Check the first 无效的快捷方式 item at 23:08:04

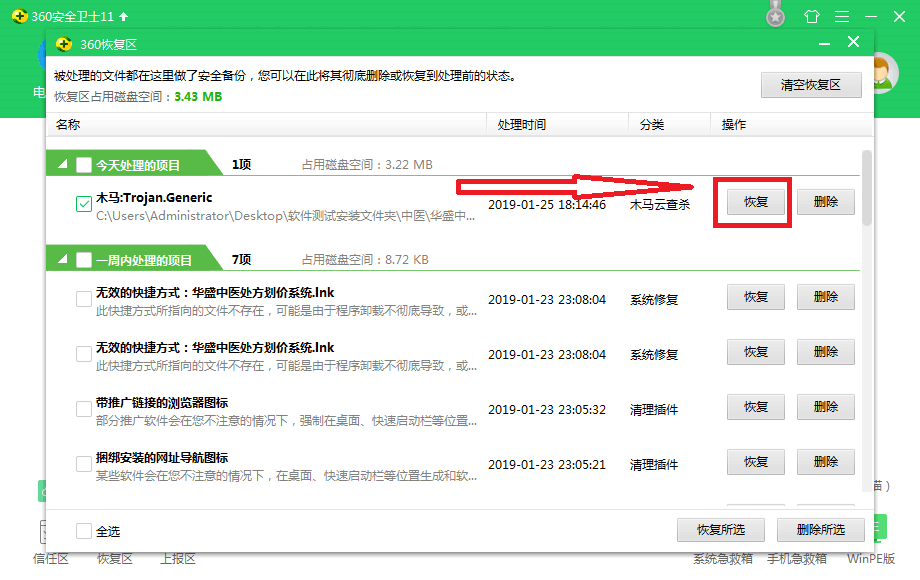[84, 299]
